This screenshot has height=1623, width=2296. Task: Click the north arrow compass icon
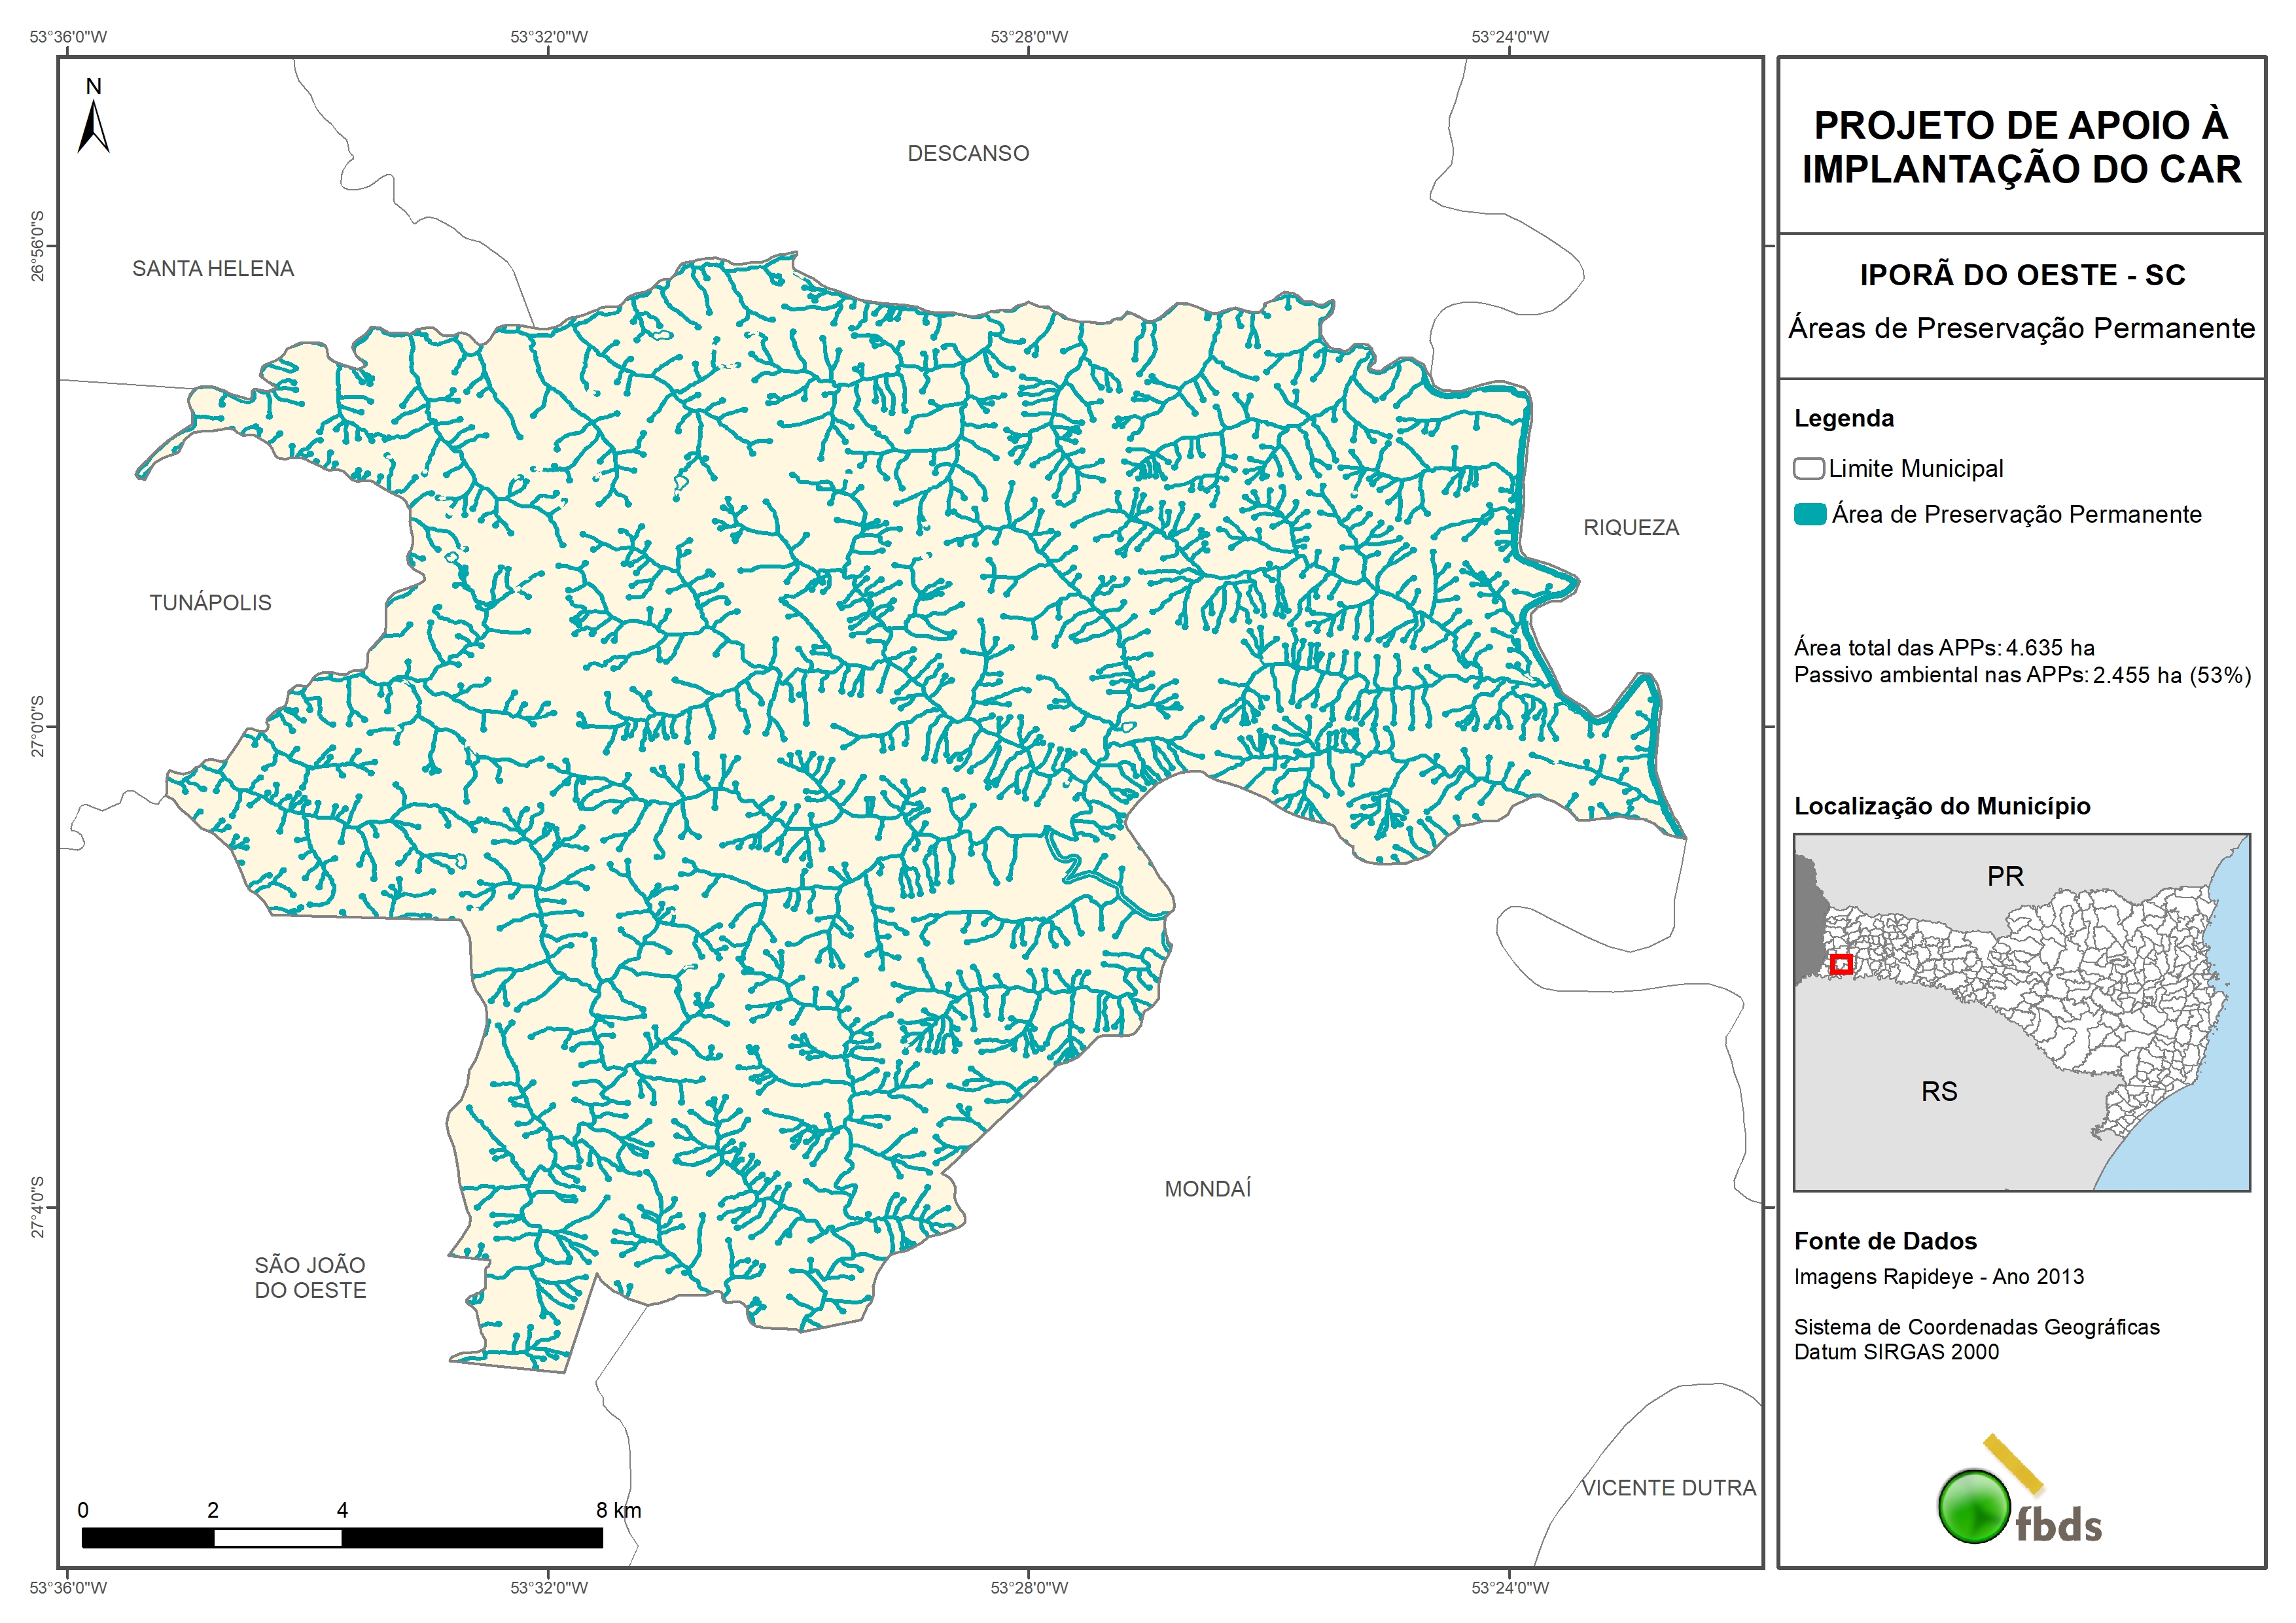[93, 128]
